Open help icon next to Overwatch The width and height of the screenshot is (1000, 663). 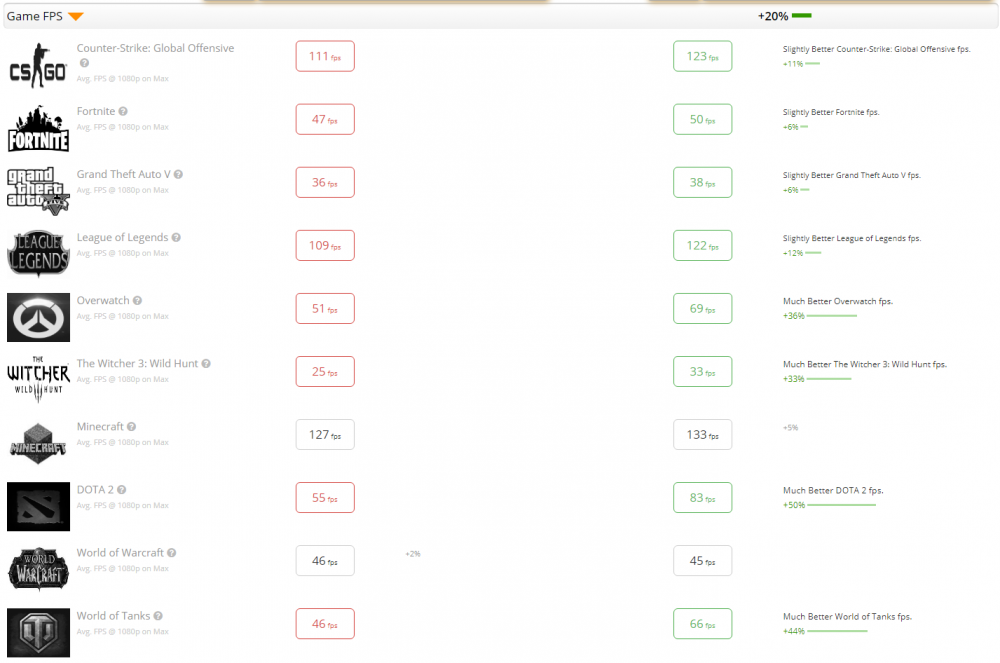coord(137,301)
